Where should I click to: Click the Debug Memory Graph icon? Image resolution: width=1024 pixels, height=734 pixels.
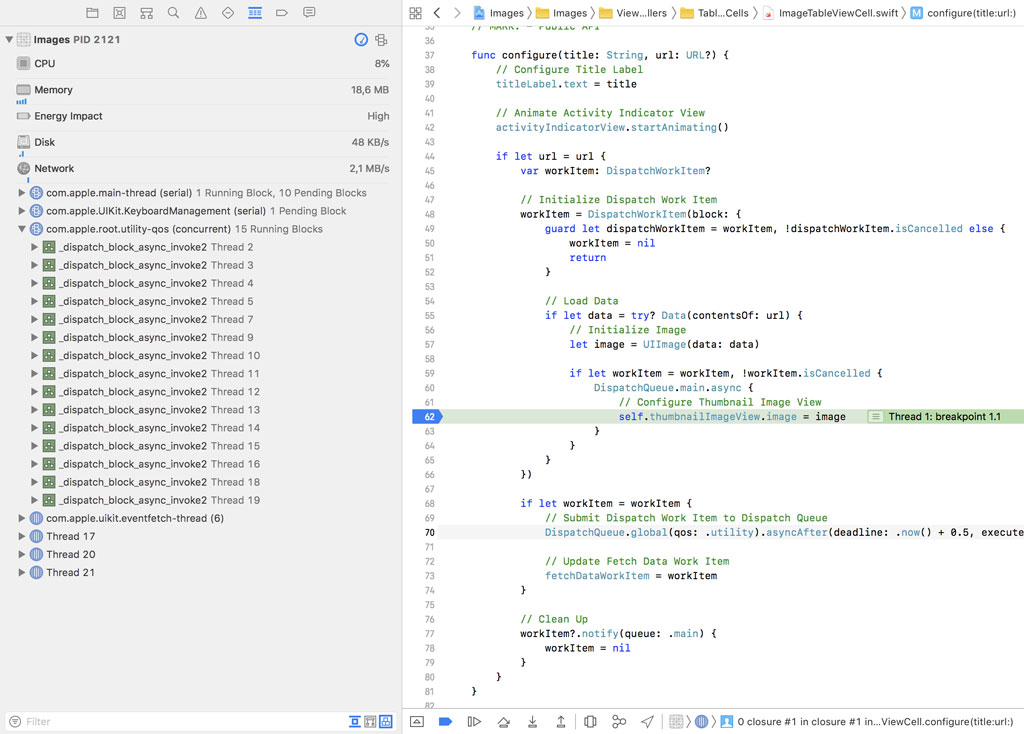tap(620, 721)
